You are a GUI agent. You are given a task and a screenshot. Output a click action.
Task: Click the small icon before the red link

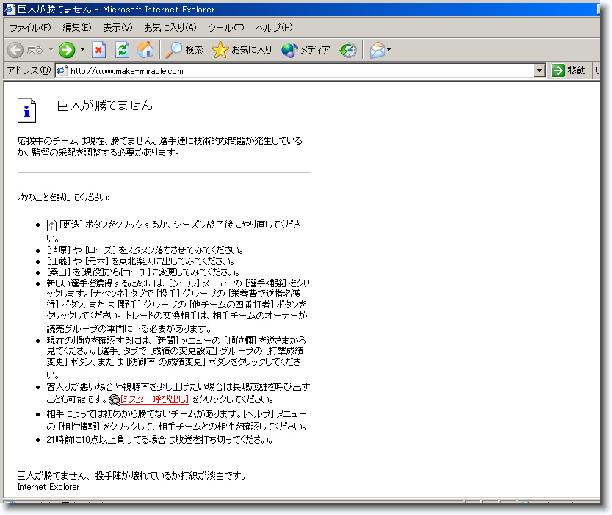(x=114, y=399)
